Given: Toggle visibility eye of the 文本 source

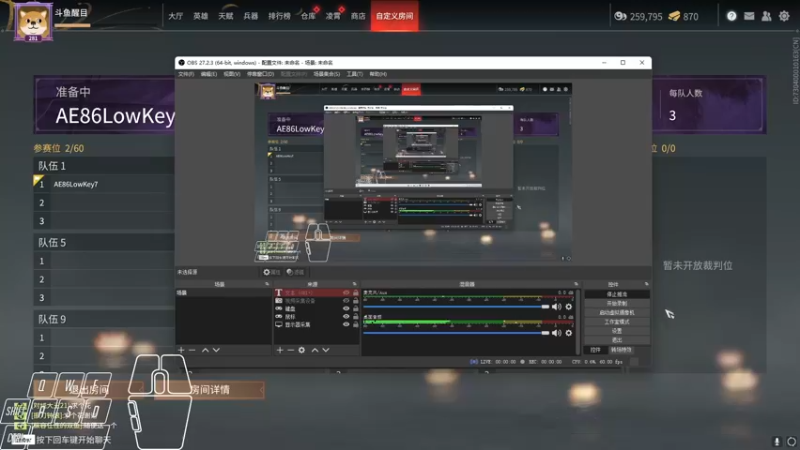Looking at the screenshot, I should pyautogui.click(x=346, y=293).
